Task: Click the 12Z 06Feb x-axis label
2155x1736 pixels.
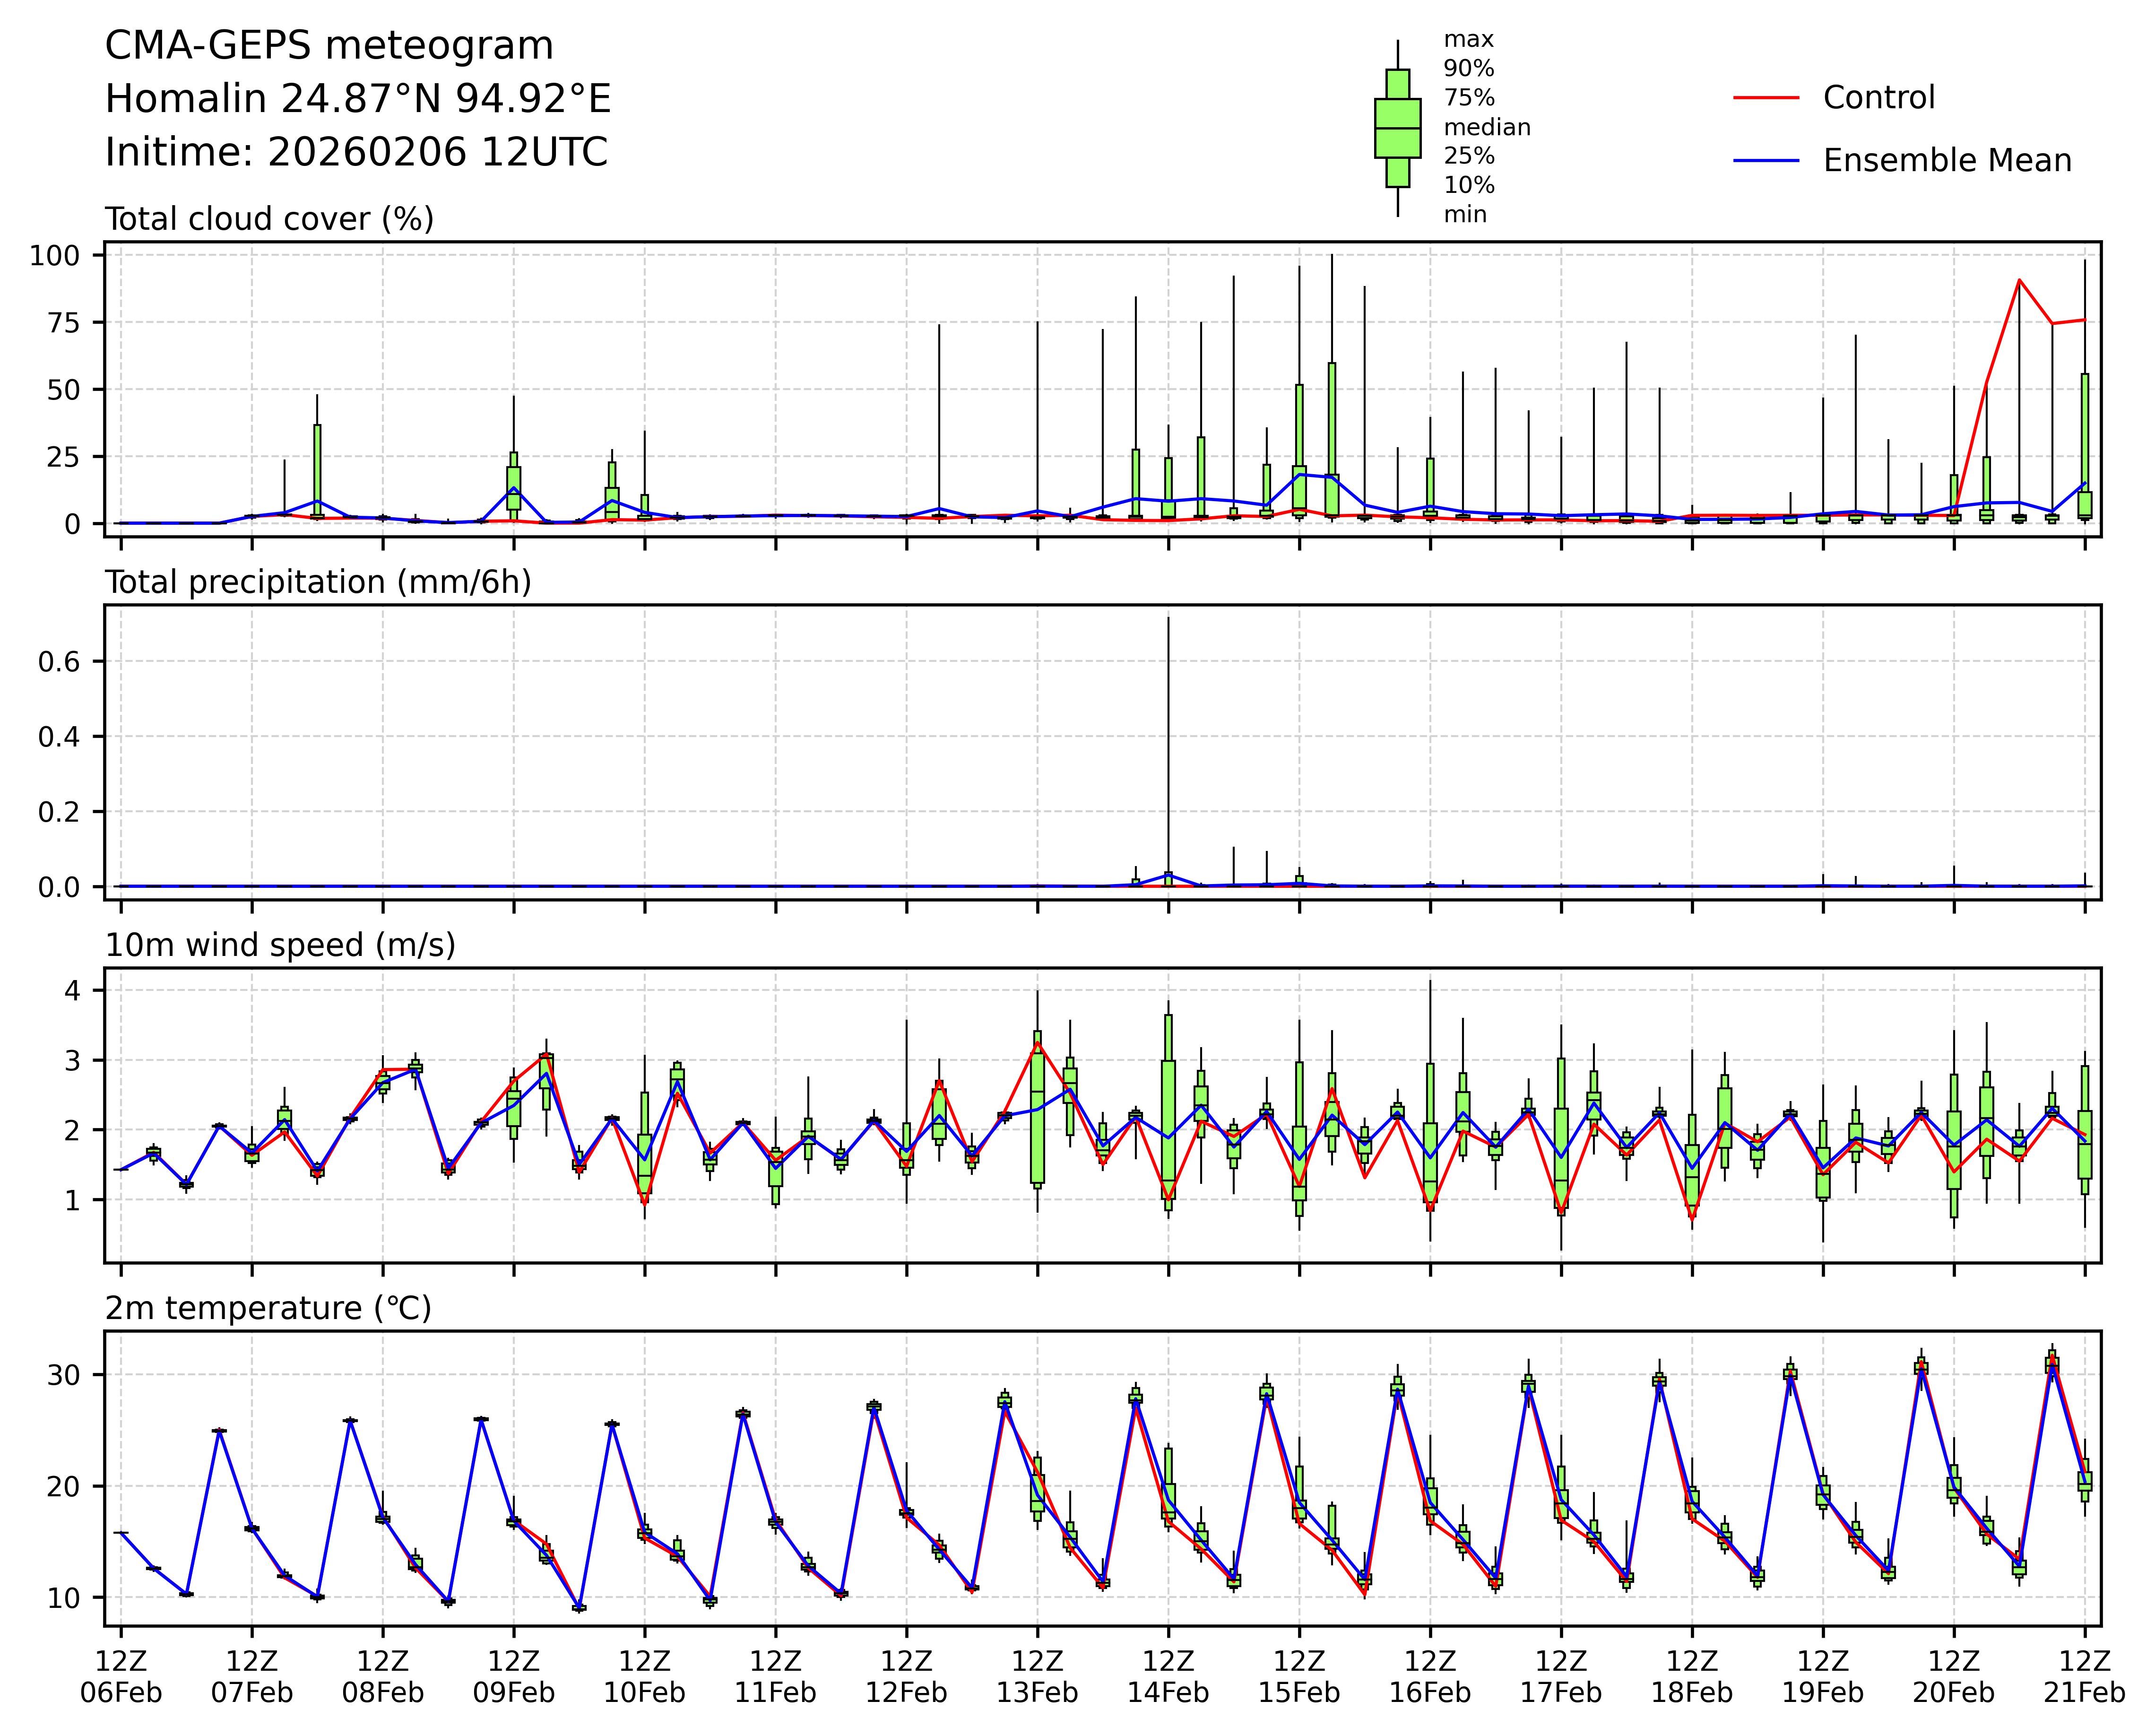Action: (121, 1677)
